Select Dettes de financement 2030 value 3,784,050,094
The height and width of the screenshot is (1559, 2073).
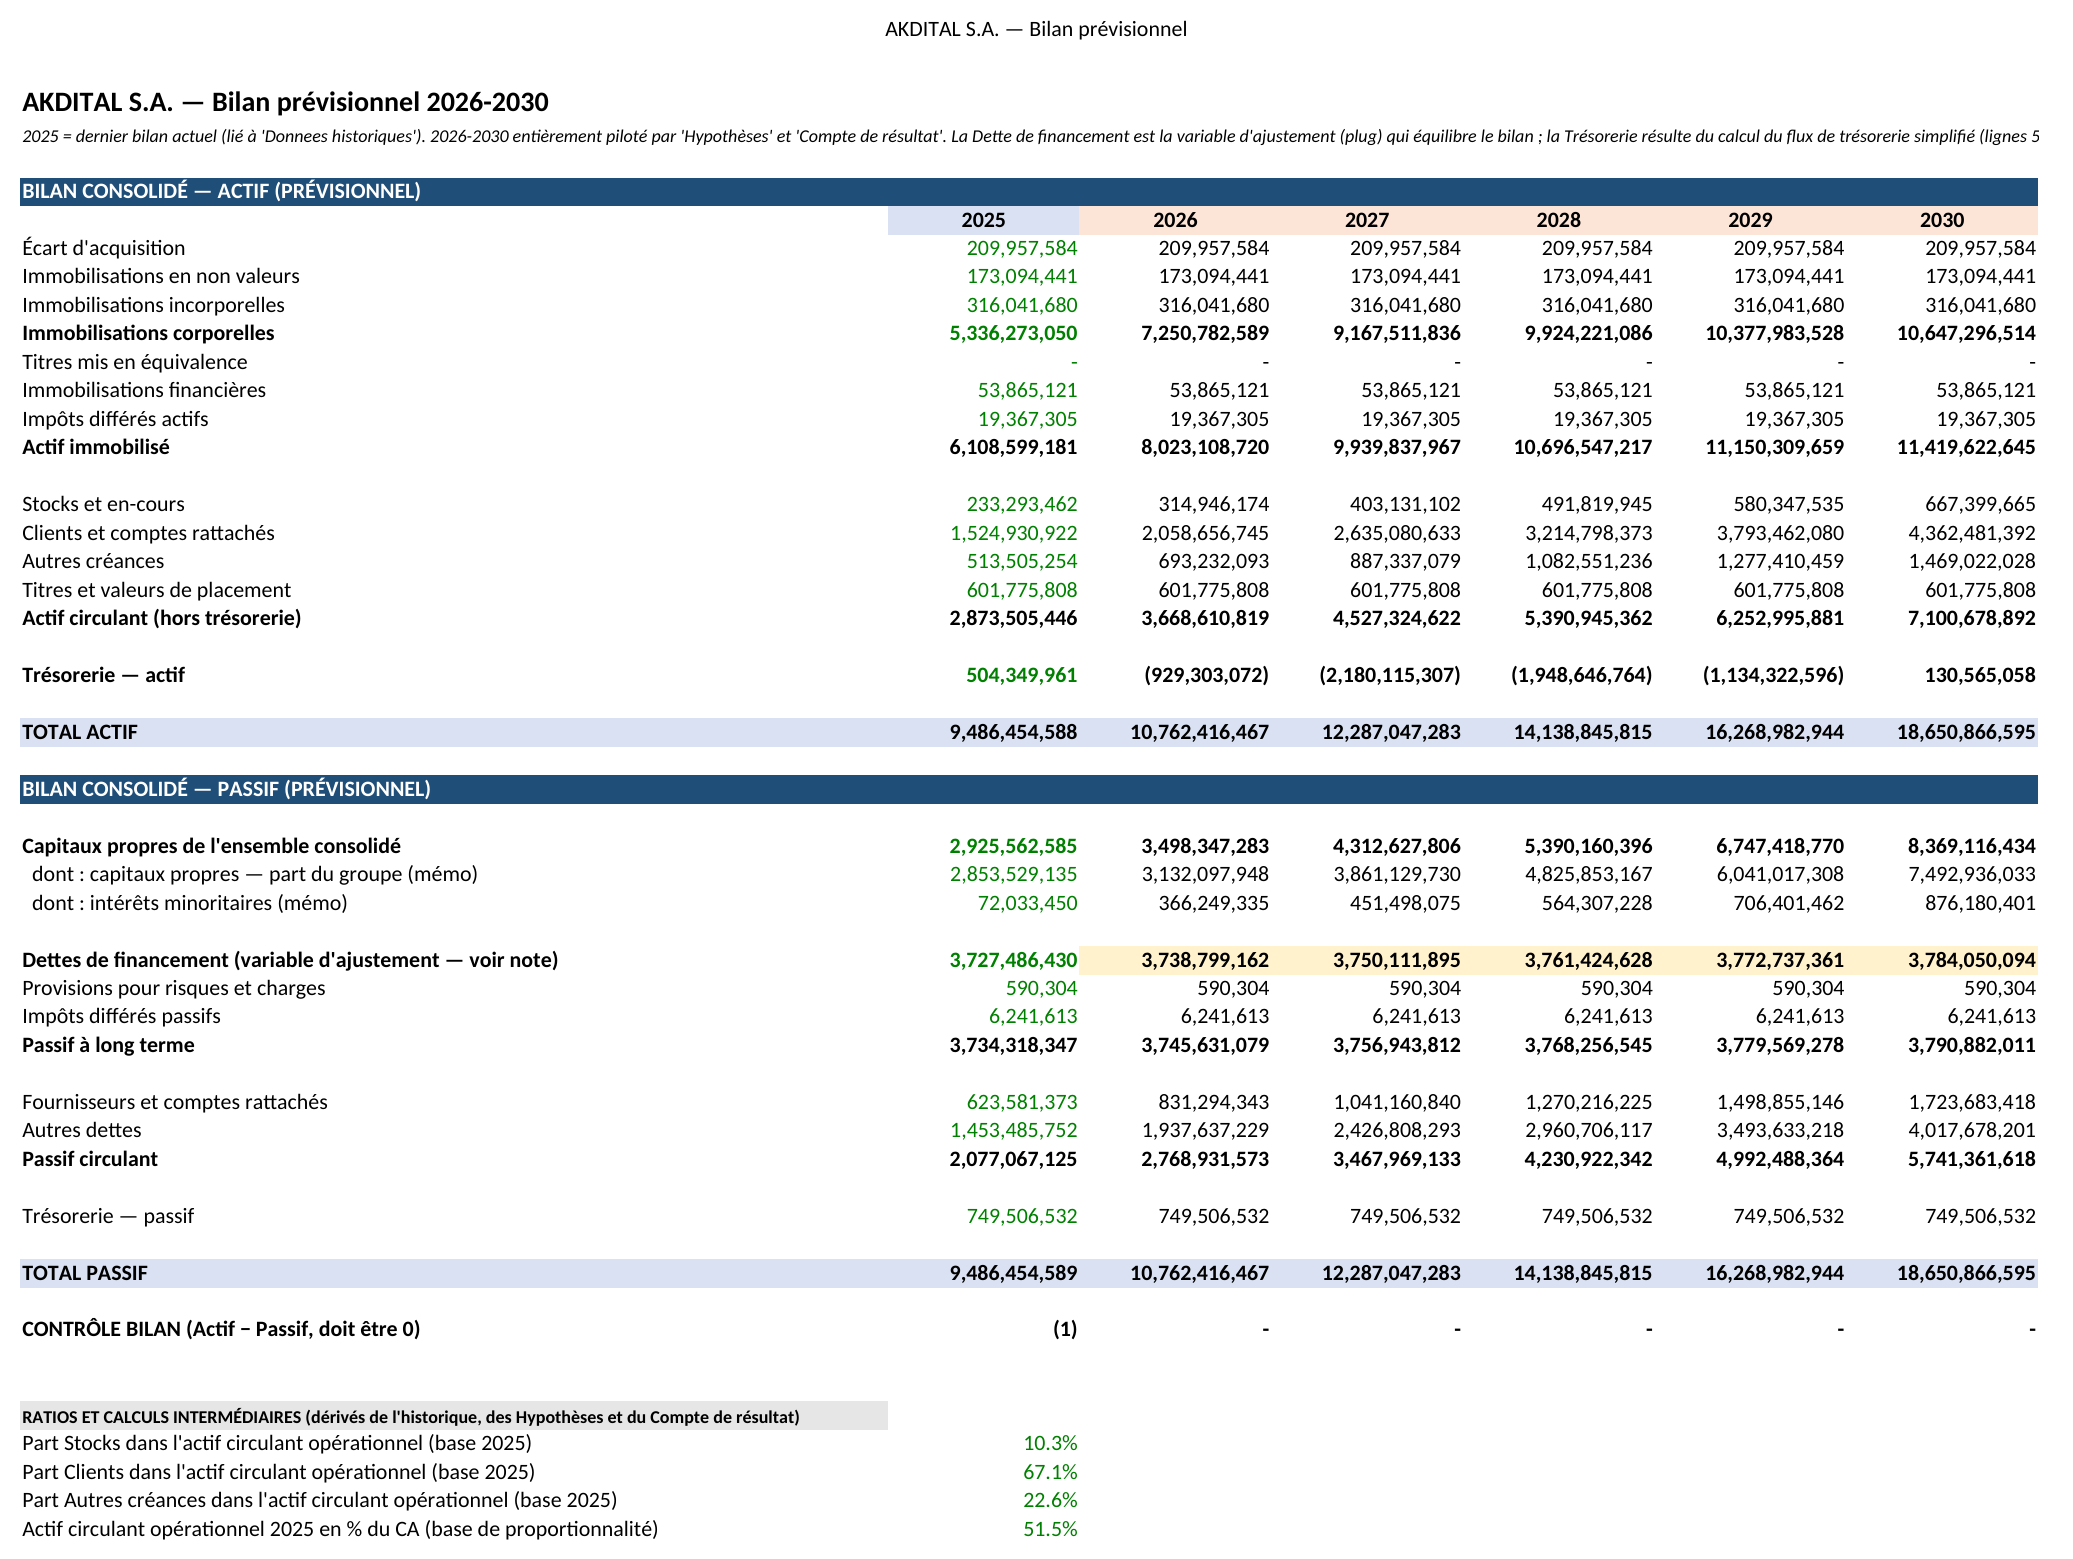[x=1971, y=960]
